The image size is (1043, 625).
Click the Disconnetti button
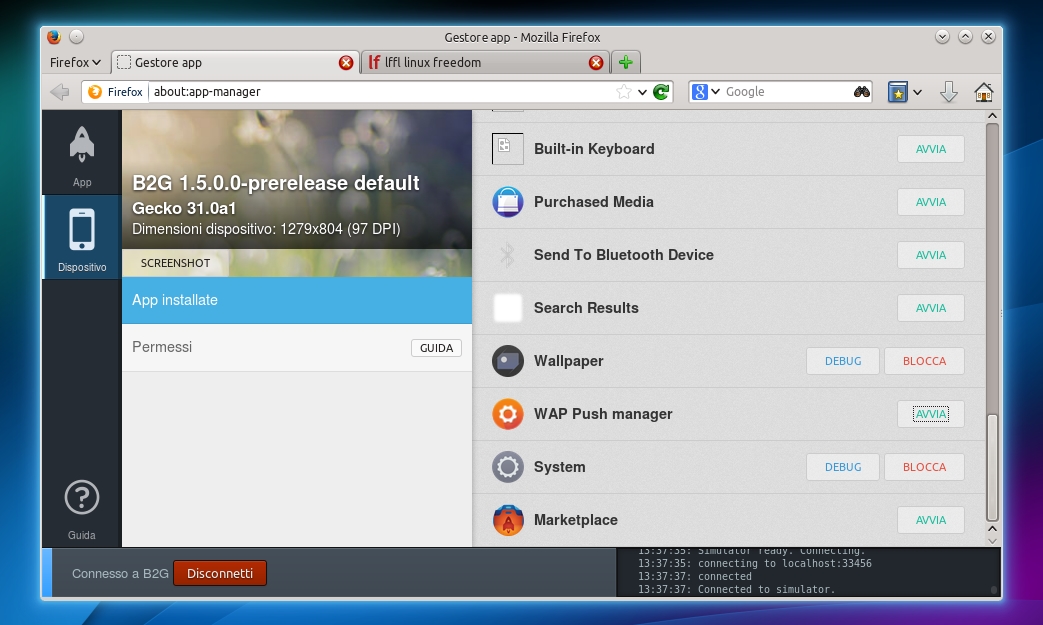[x=220, y=573]
